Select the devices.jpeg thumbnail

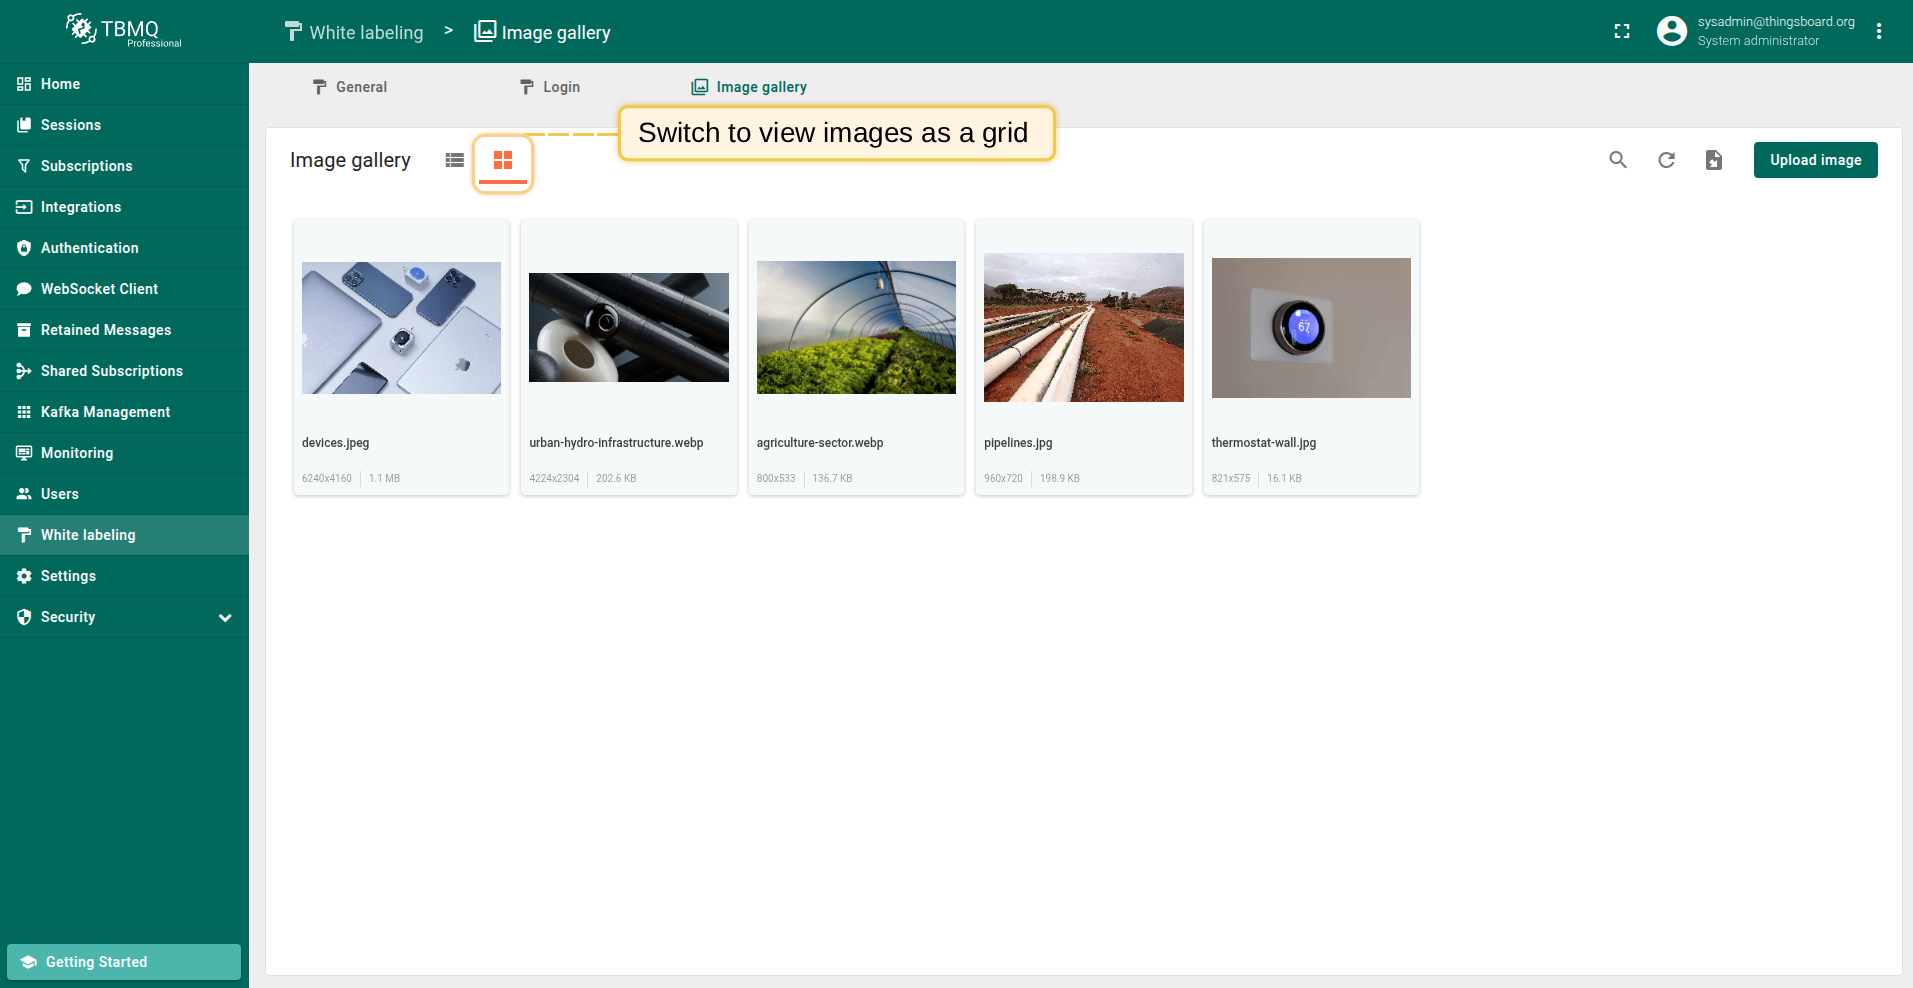click(x=401, y=328)
